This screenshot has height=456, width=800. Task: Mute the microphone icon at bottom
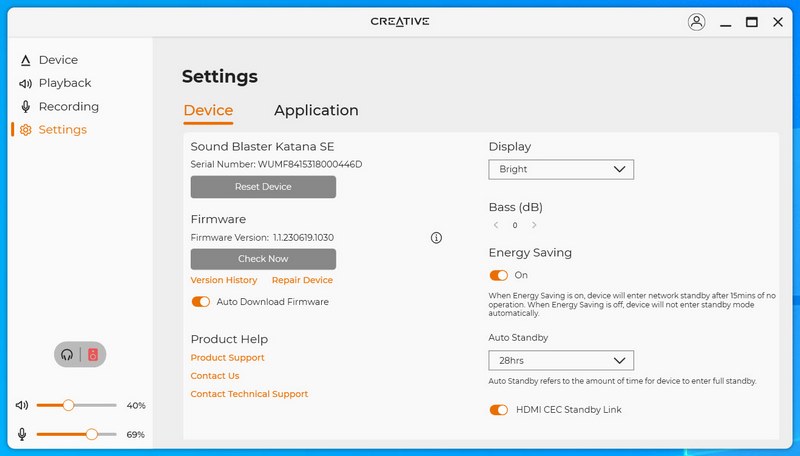22,434
